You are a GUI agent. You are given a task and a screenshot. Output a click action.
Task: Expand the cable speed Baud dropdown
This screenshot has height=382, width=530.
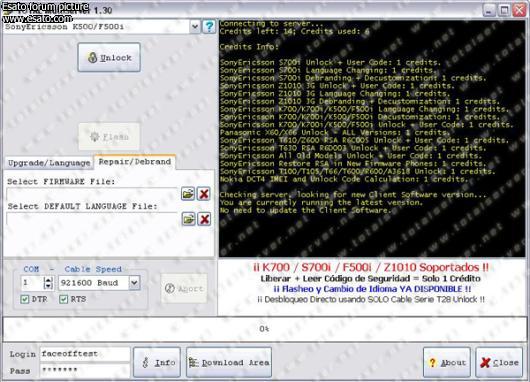[x=134, y=283]
